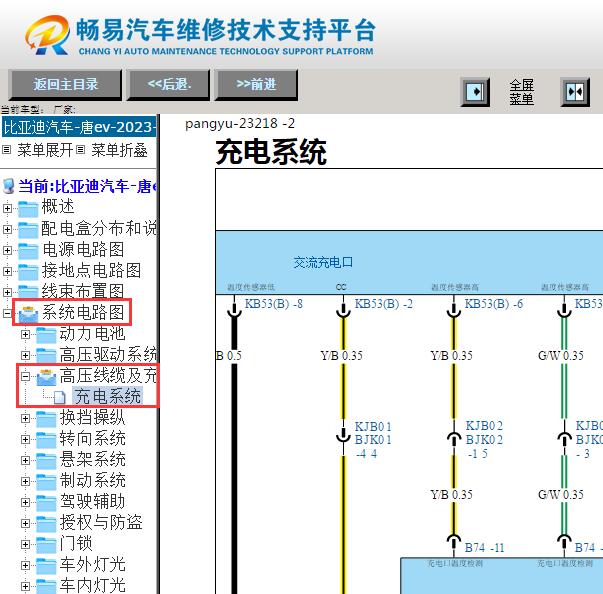The width and height of the screenshot is (603, 594).
Task: Click the 换挡操纵 folder icon
Action: point(46,419)
